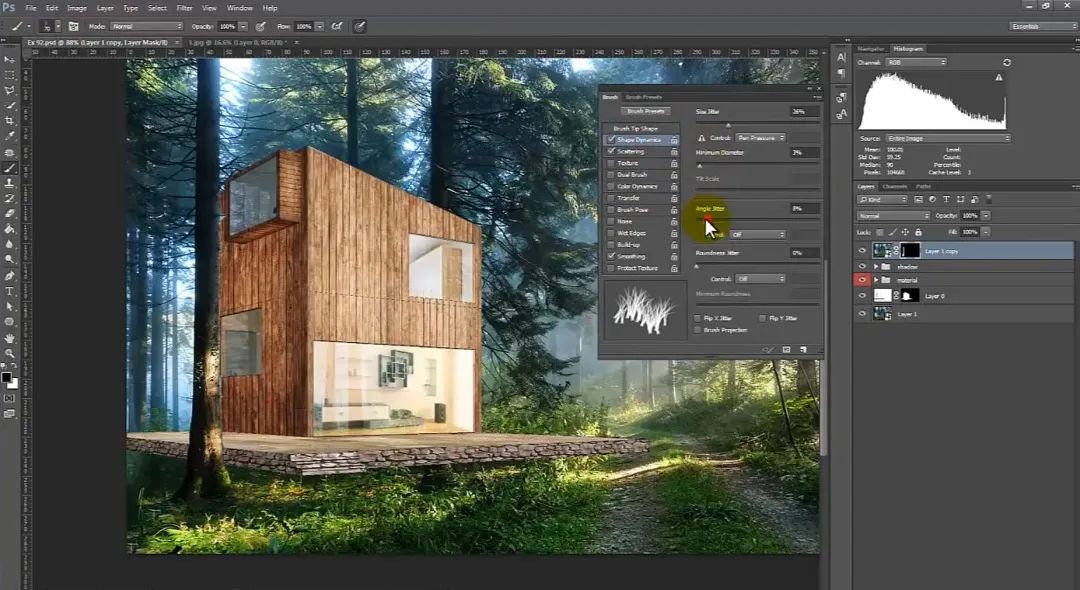Switch to the Channels tab
This screenshot has width=1080, height=590.
coord(895,186)
